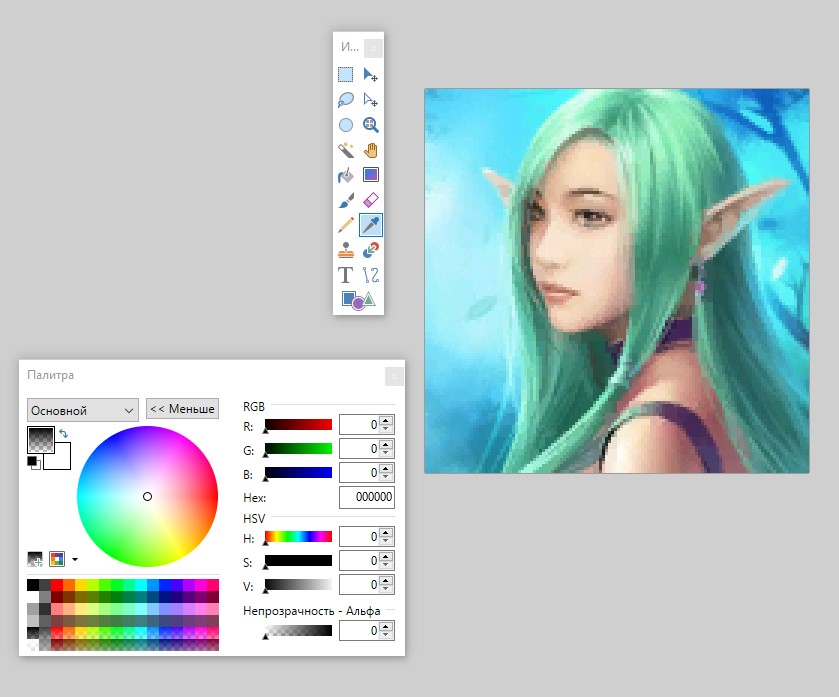Select the Move Selected Pixels tool
Screen dimensions: 839x697
[x=370, y=74]
